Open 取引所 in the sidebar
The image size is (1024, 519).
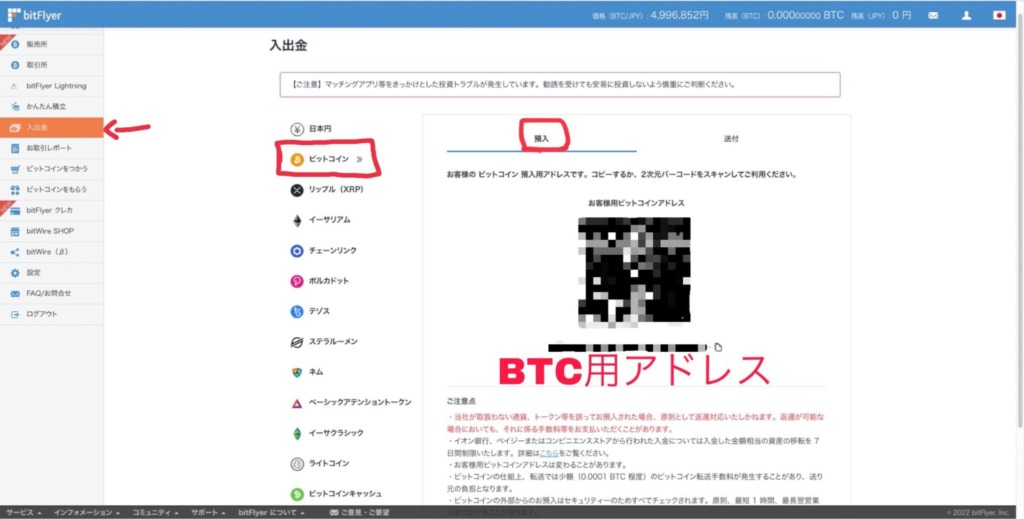[x=52, y=65]
